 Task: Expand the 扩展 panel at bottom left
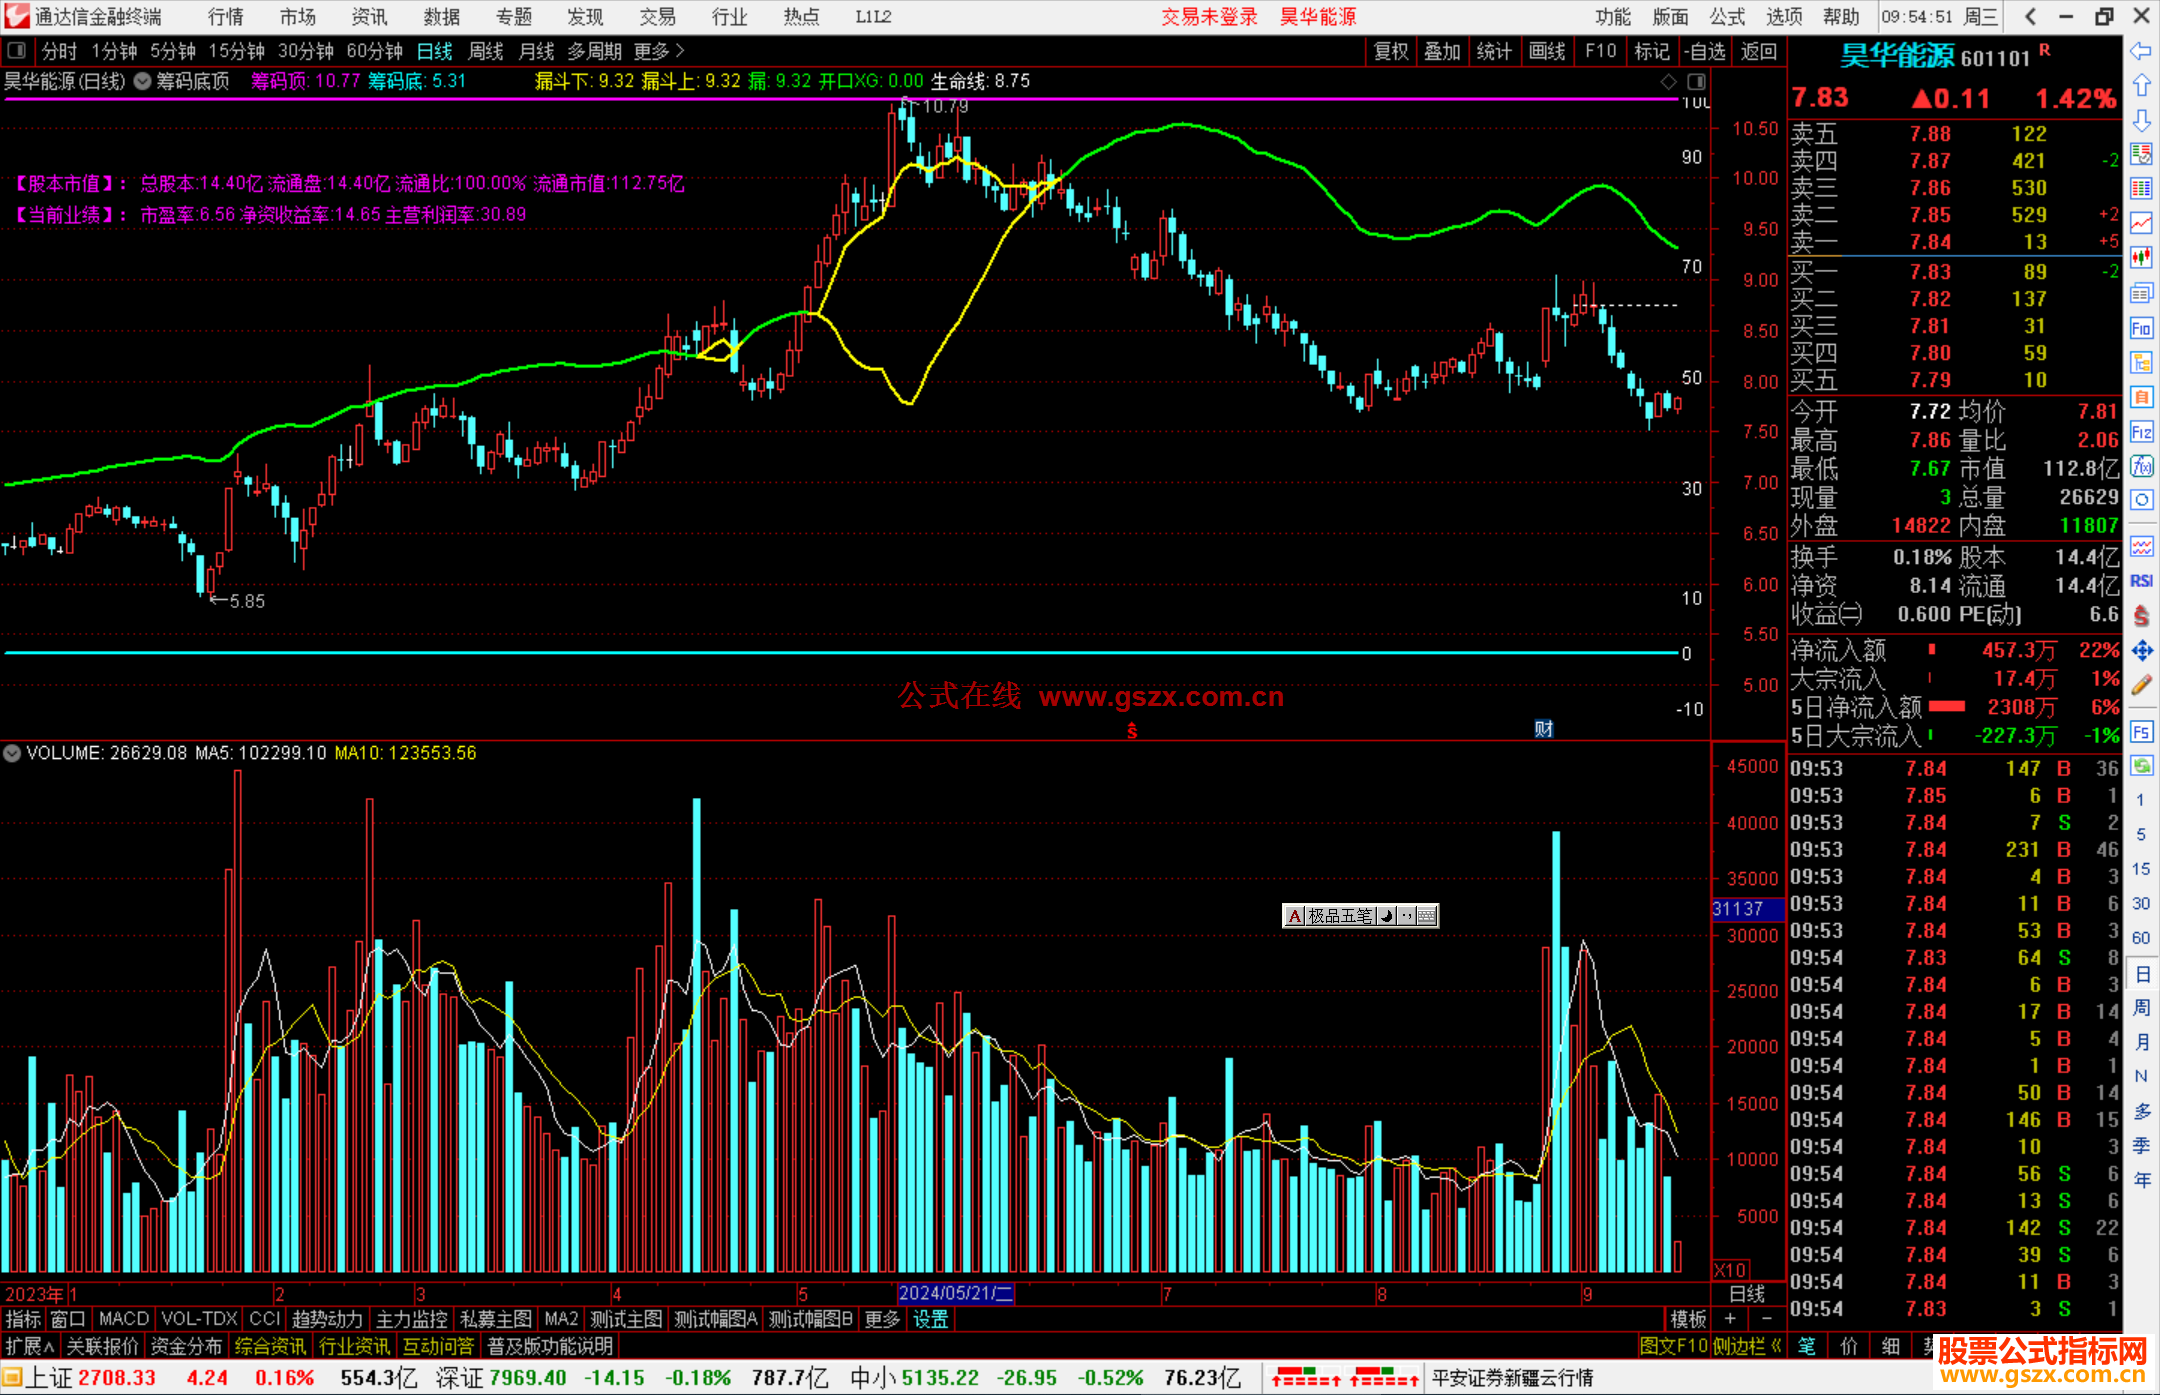(x=29, y=1346)
